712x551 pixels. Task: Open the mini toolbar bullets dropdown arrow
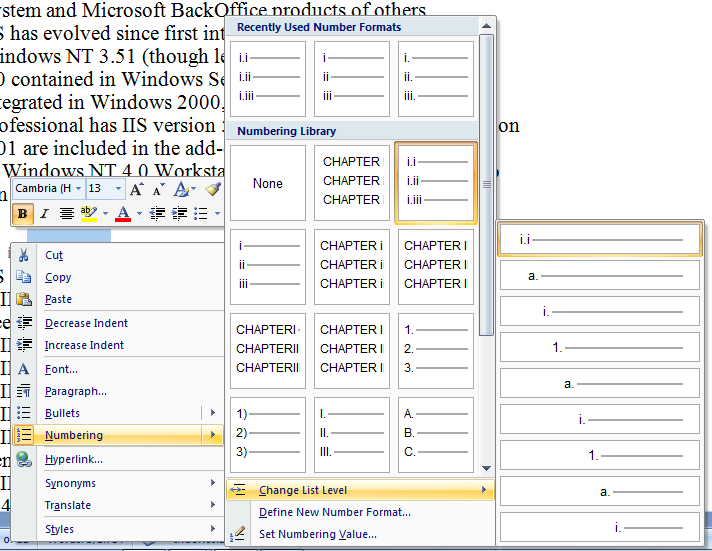pyautogui.click(x=217, y=213)
